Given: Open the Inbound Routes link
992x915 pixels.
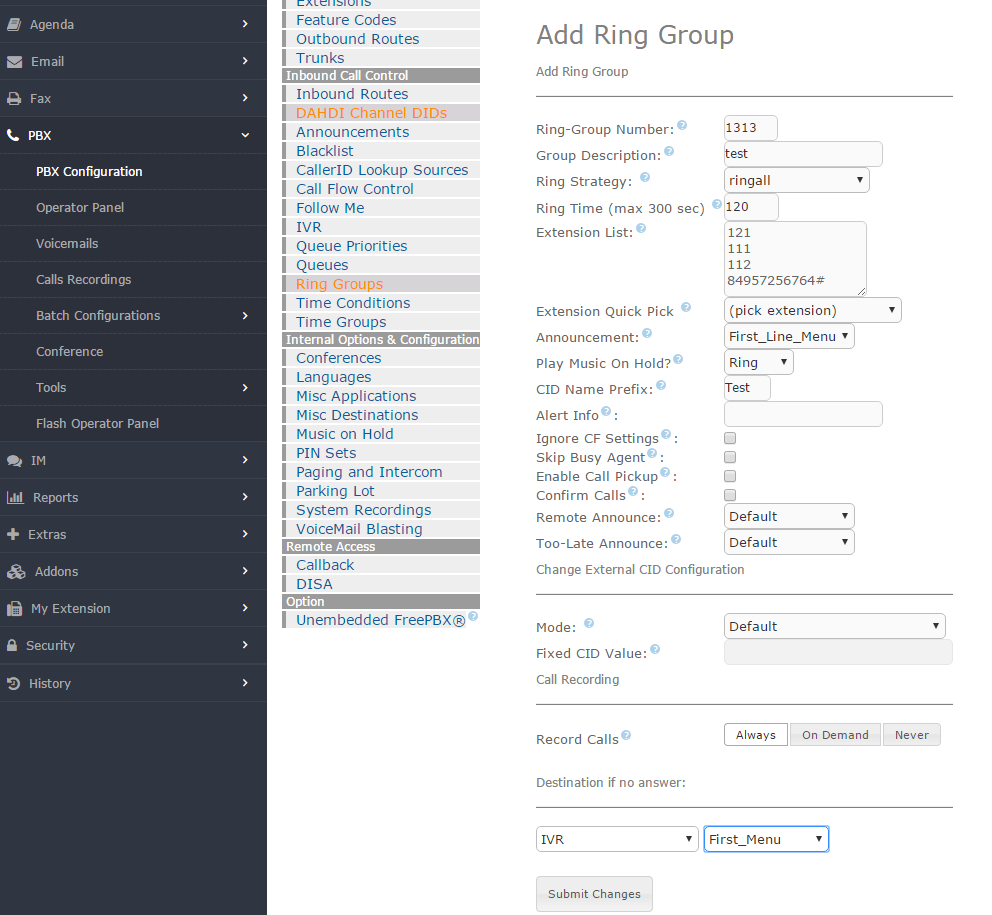Looking at the screenshot, I should coord(352,94).
